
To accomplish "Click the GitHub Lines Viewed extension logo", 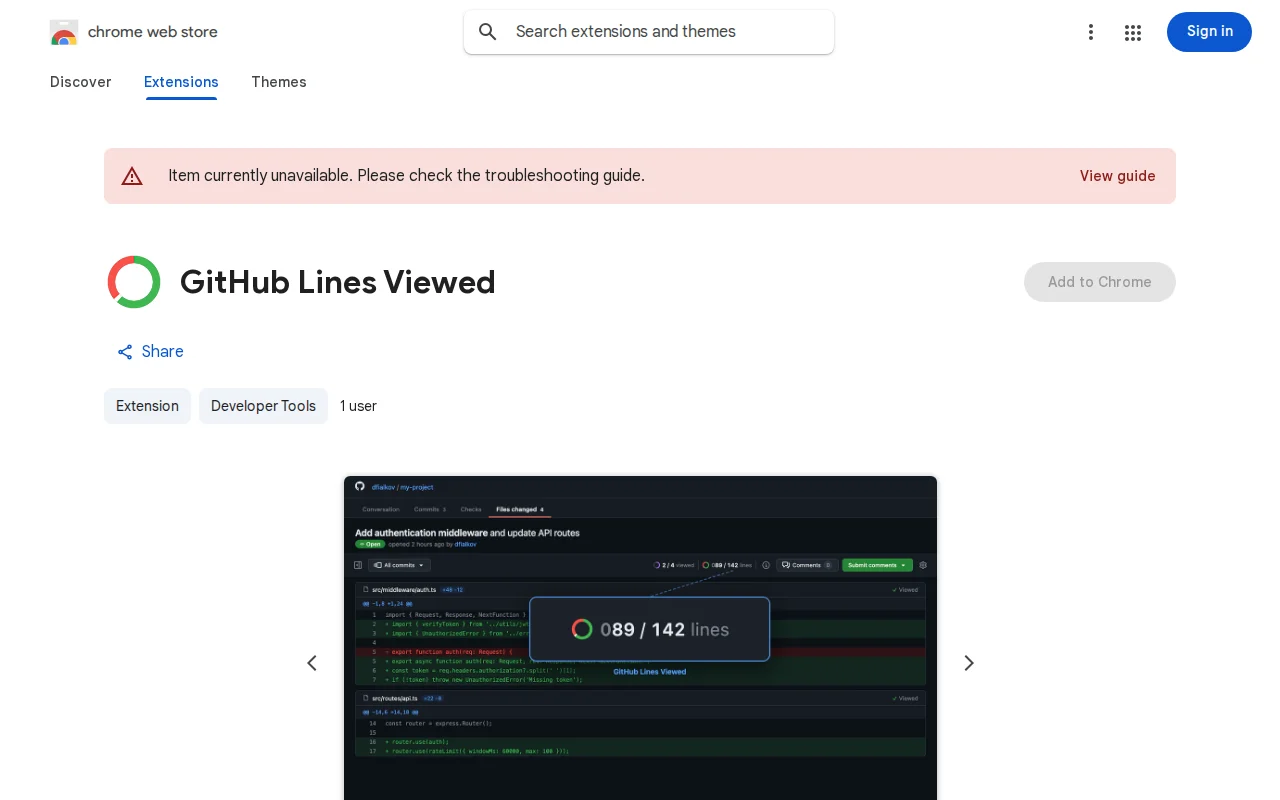I will click(134, 282).
